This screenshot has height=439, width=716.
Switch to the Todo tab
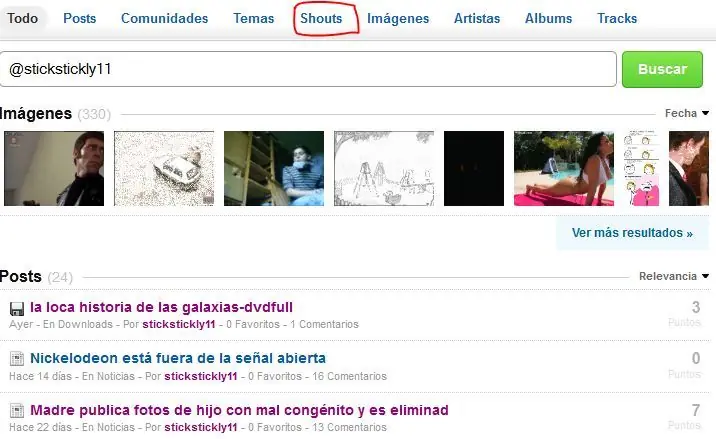[22, 18]
